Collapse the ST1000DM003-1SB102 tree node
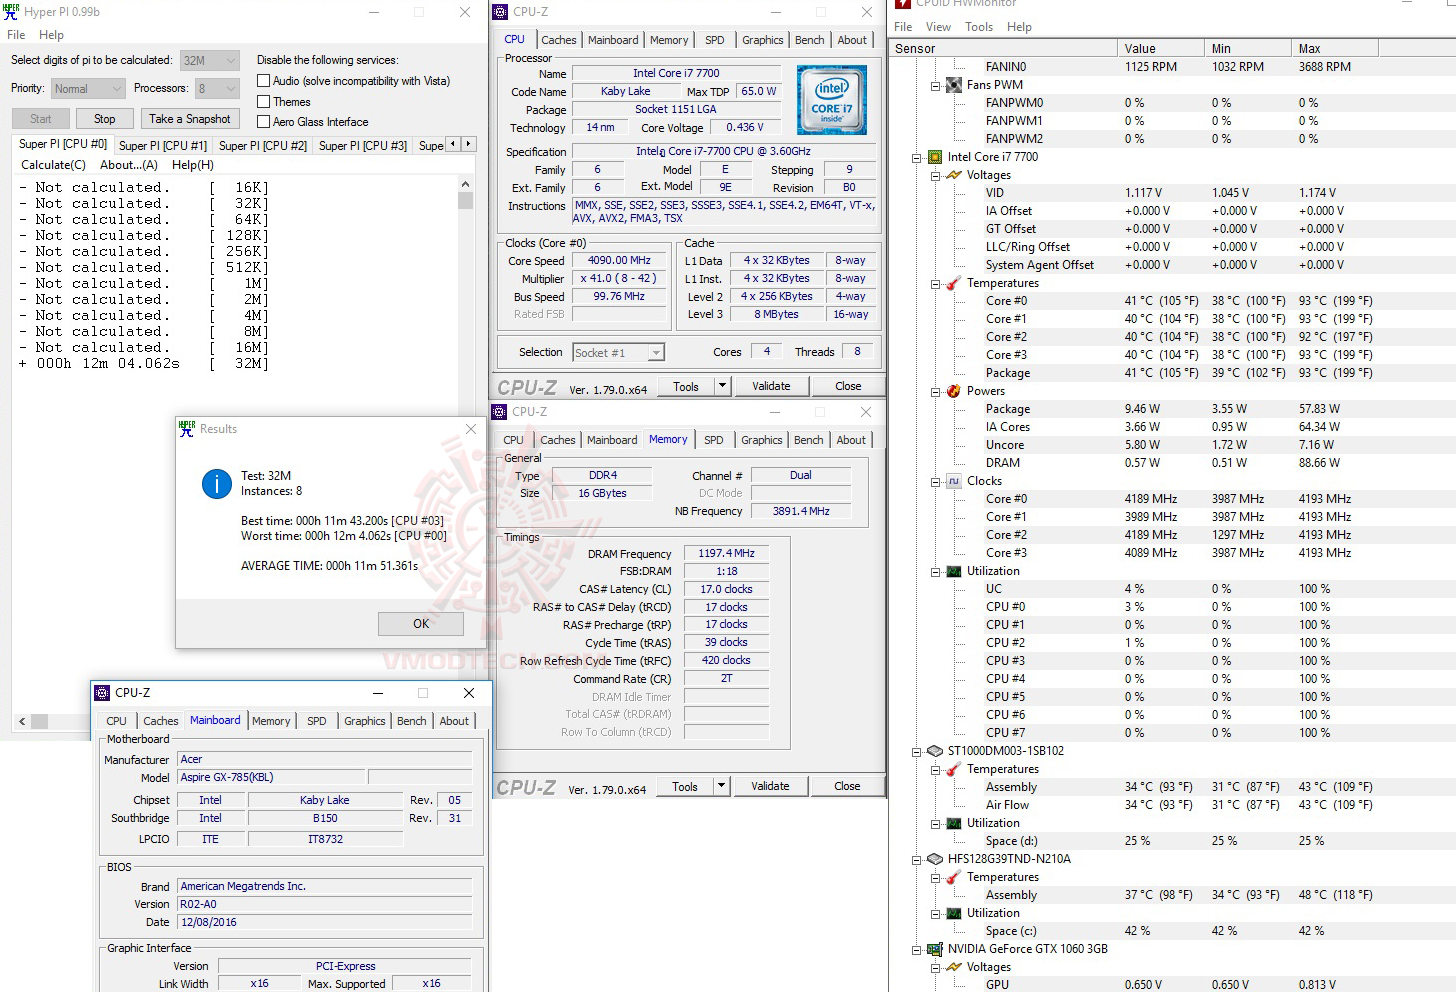This screenshot has height=992, width=1456. click(x=917, y=751)
